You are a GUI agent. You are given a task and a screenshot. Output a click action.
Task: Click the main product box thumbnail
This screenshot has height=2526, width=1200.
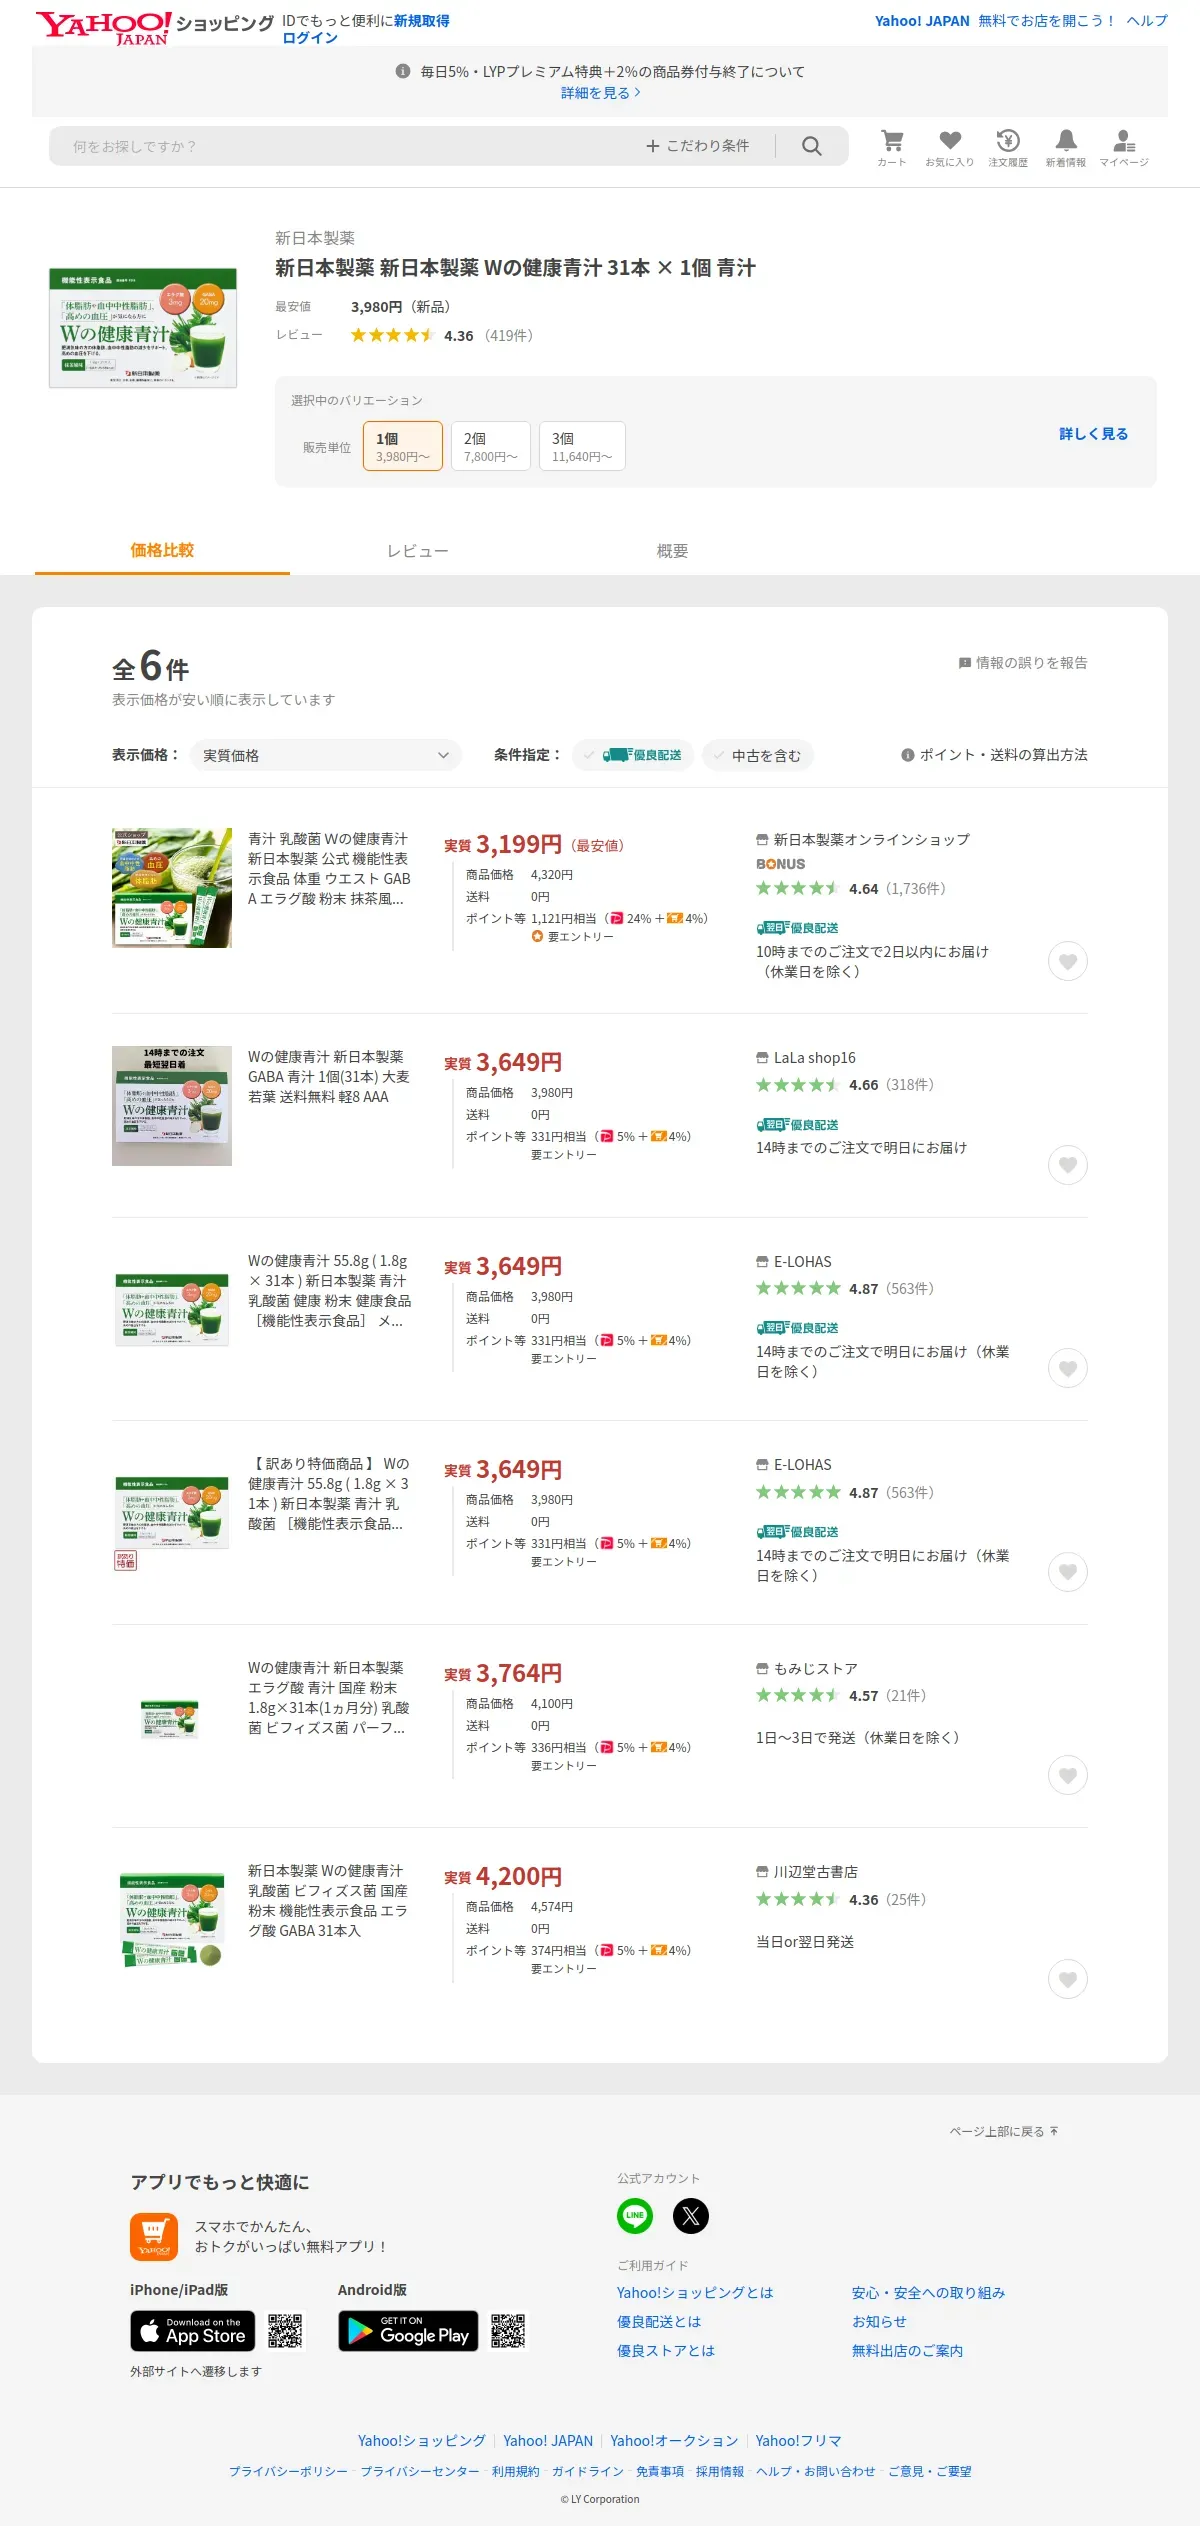point(143,327)
